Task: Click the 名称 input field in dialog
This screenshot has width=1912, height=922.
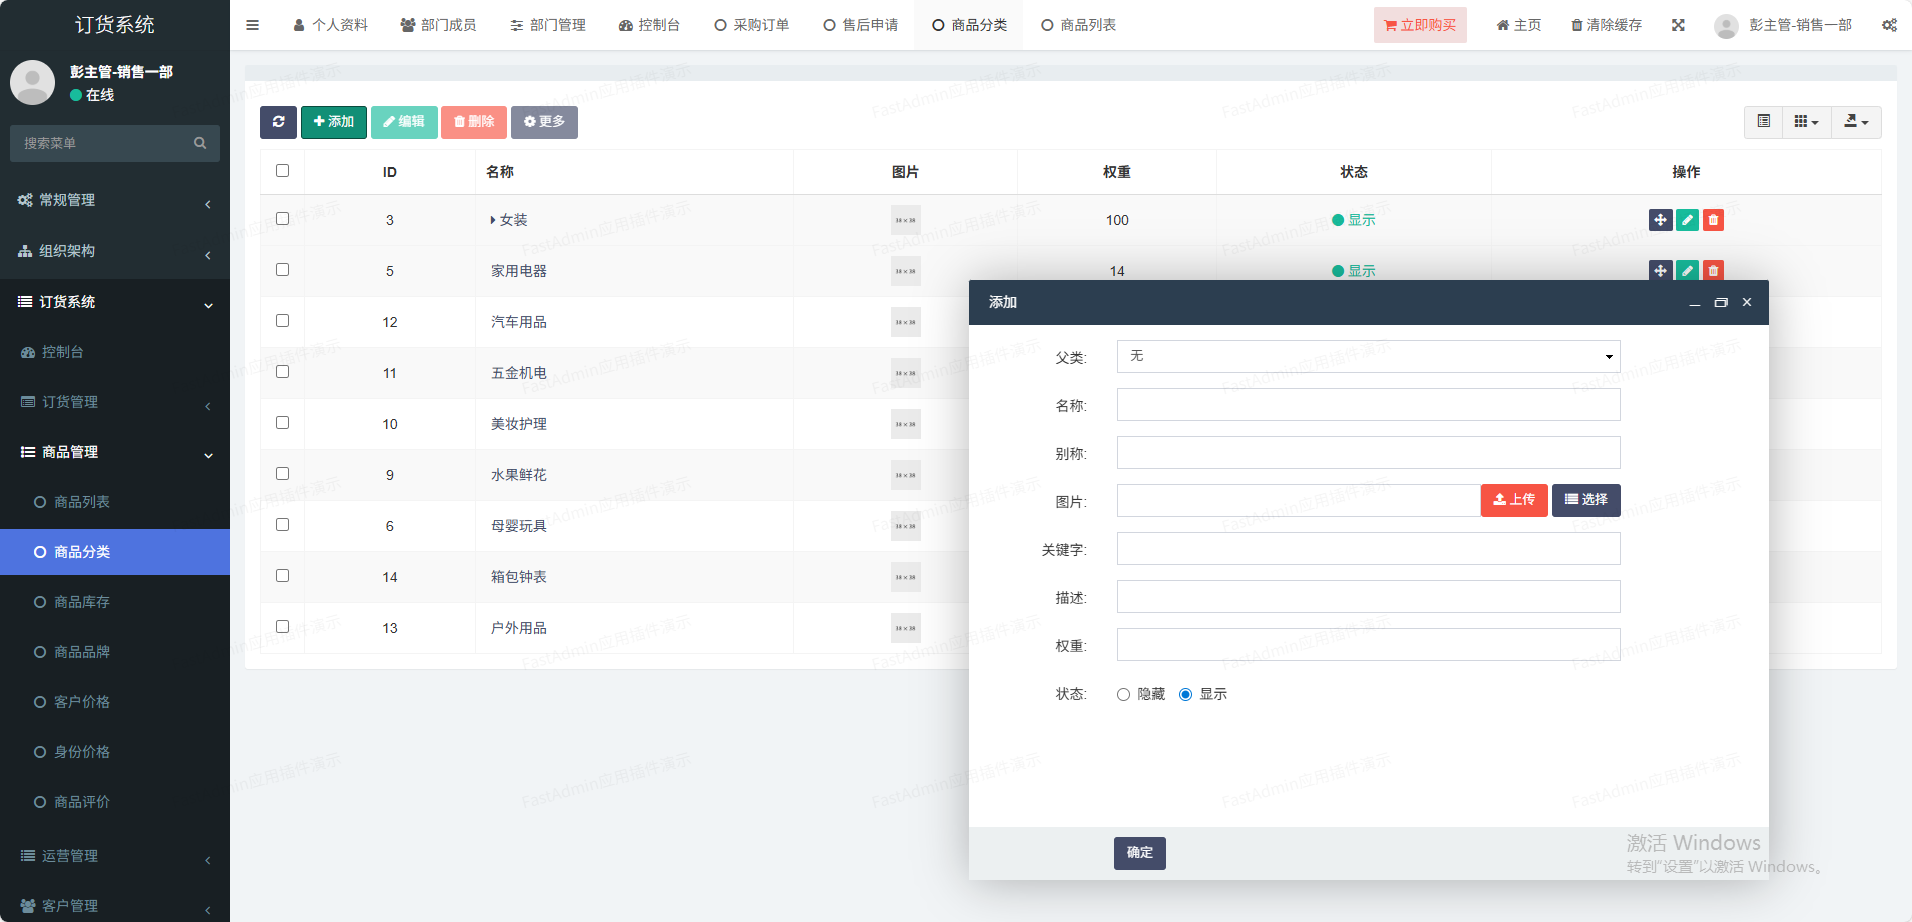Action: point(1367,405)
